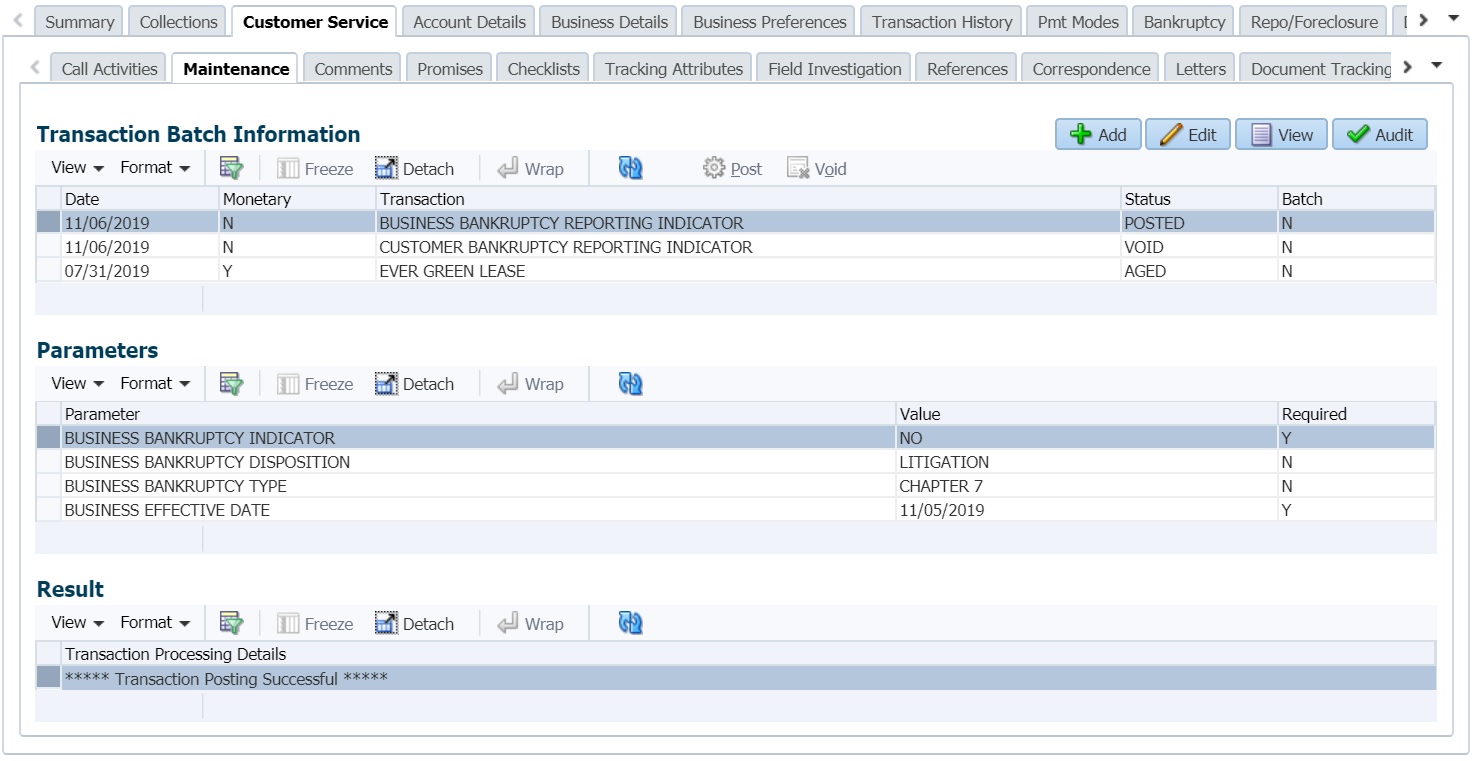Open the top-level tab list dropdown
Screen dimensions: 1481x761
pyautogui.click(x=1453, y=19)
